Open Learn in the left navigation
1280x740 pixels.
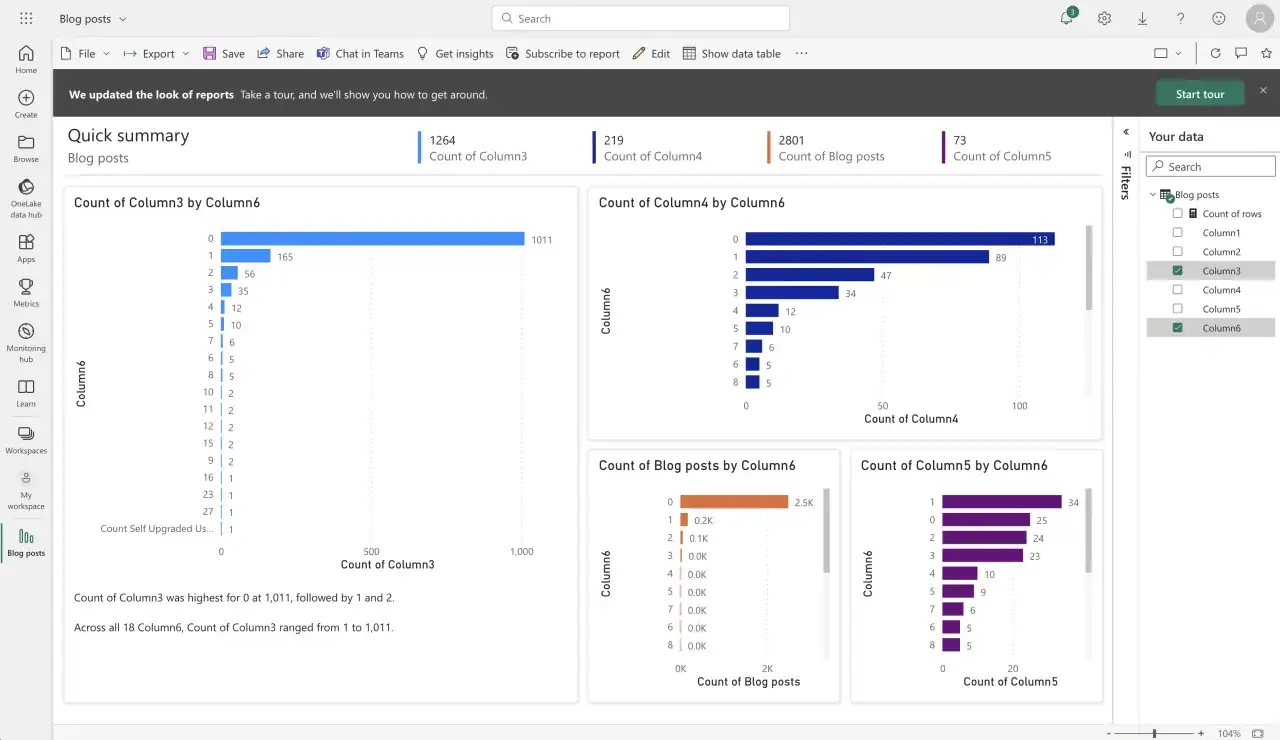coord(26,393)
